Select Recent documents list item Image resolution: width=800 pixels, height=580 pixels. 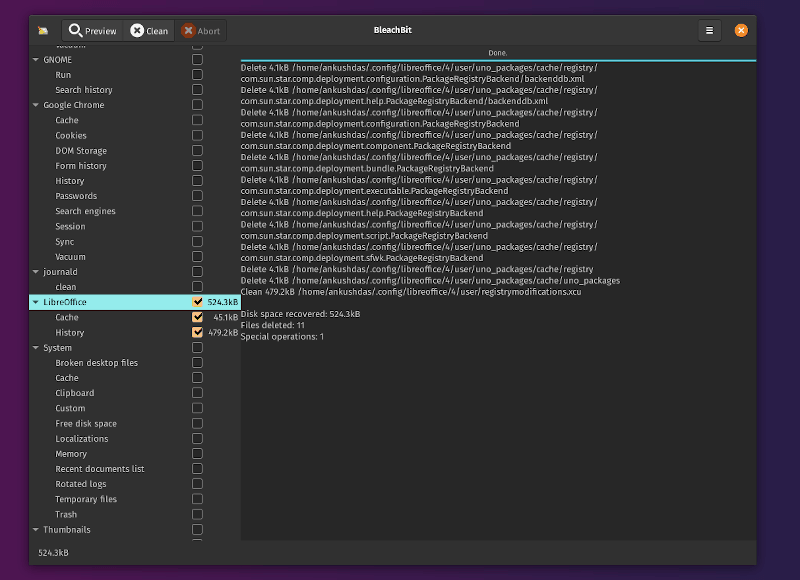(x=99, y=469)
